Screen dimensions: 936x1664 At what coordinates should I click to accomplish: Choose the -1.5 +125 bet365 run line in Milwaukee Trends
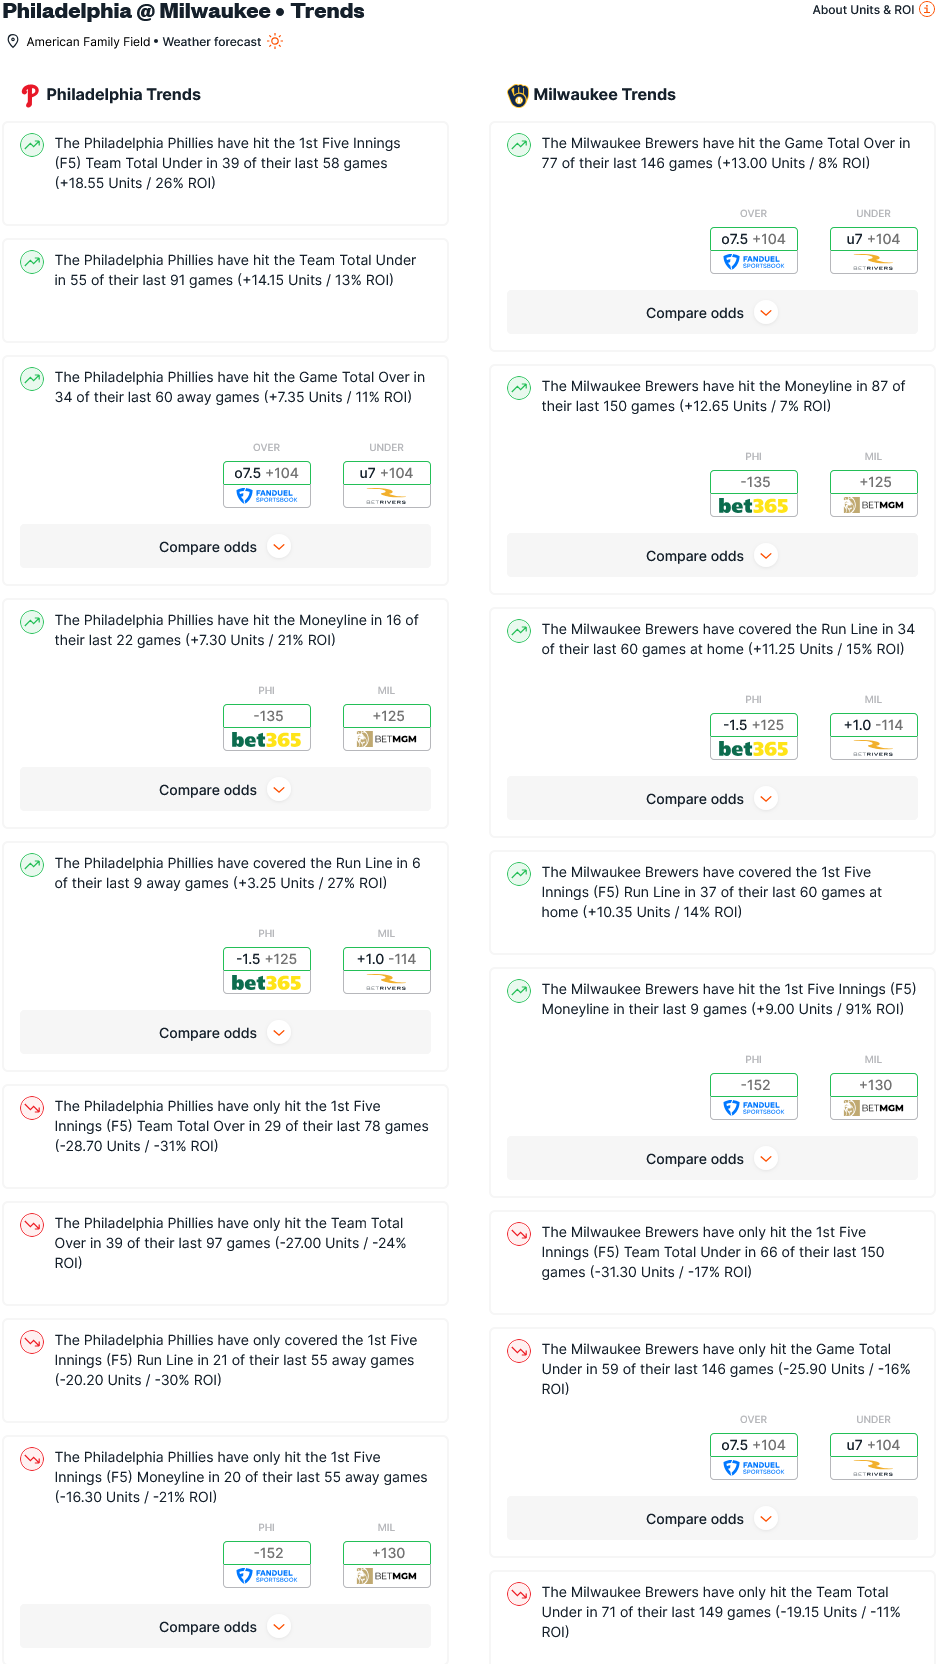754,736
